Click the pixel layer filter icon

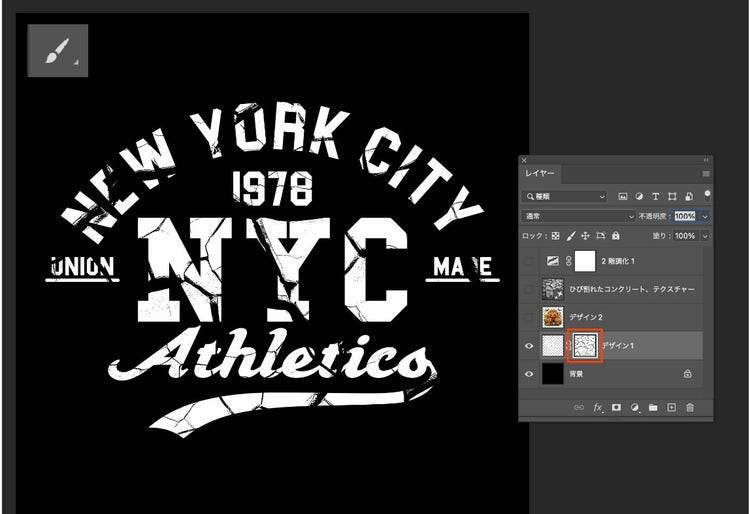coord(622,196)
